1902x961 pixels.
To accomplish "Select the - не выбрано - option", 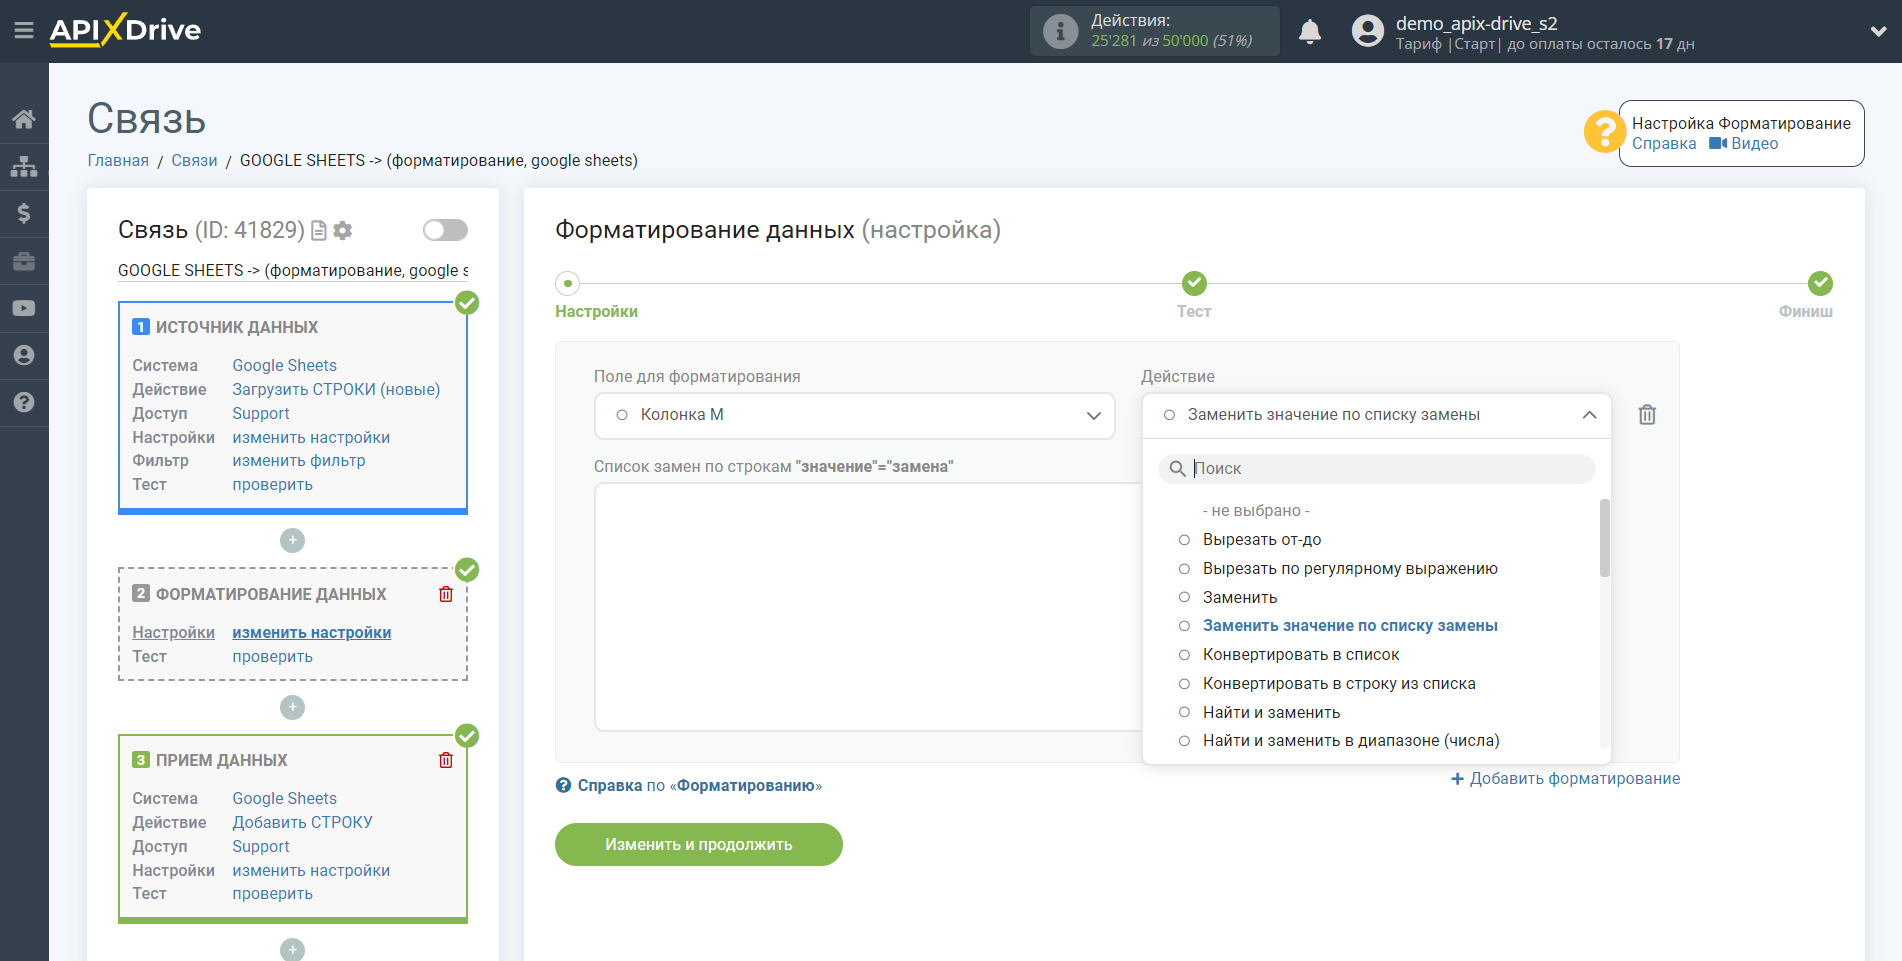I will click(1256, 511).
